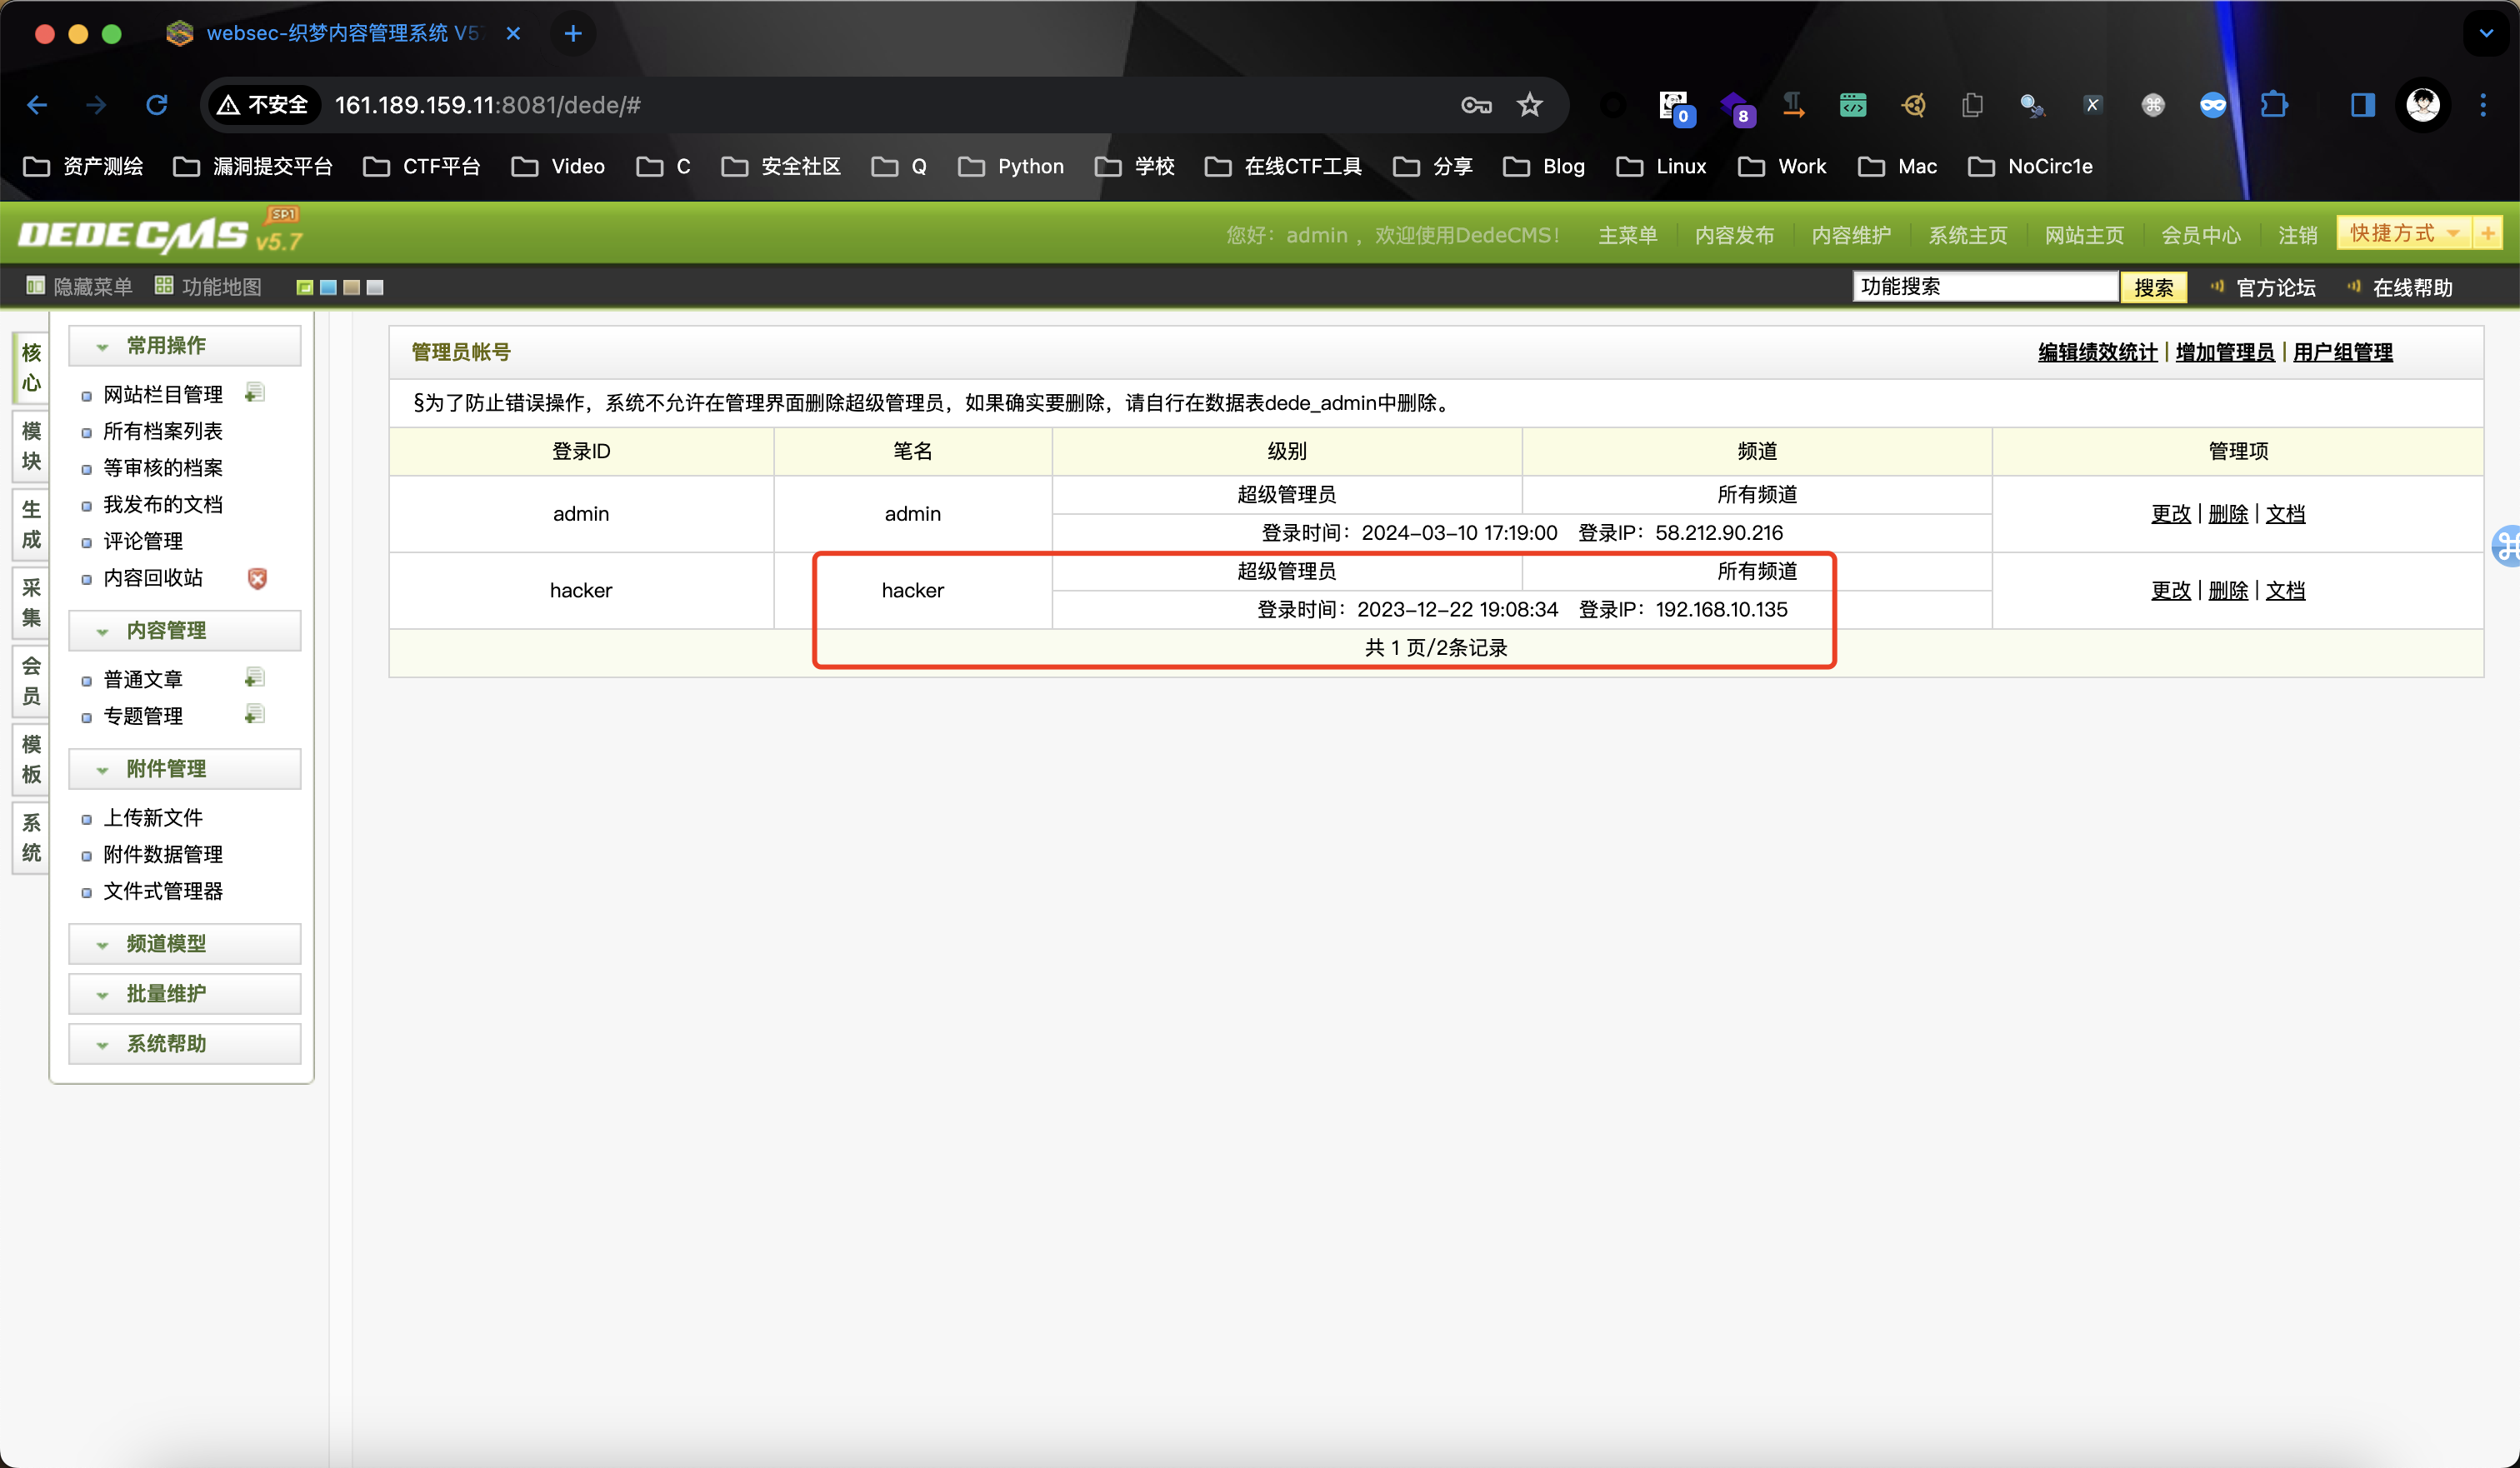The width and height of the screenshot is (2520, 1468).
Task: Select the gray skin color swatch
Action: coord(375,288)
